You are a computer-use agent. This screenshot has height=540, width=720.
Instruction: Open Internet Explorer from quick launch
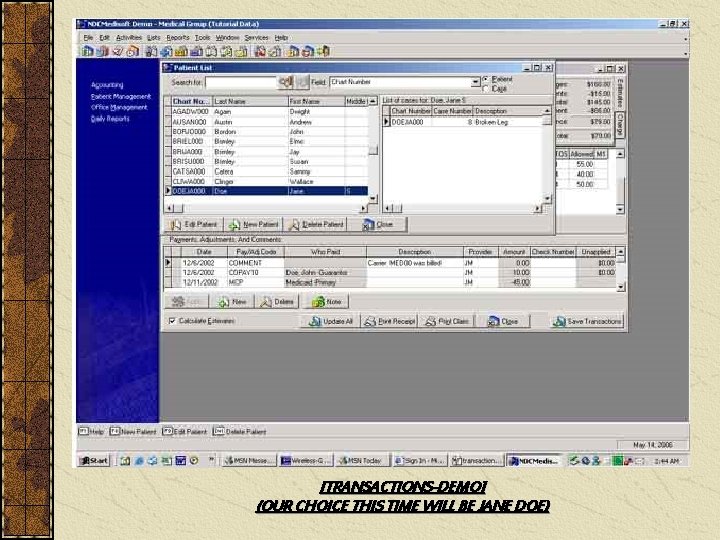pos(139,461)
